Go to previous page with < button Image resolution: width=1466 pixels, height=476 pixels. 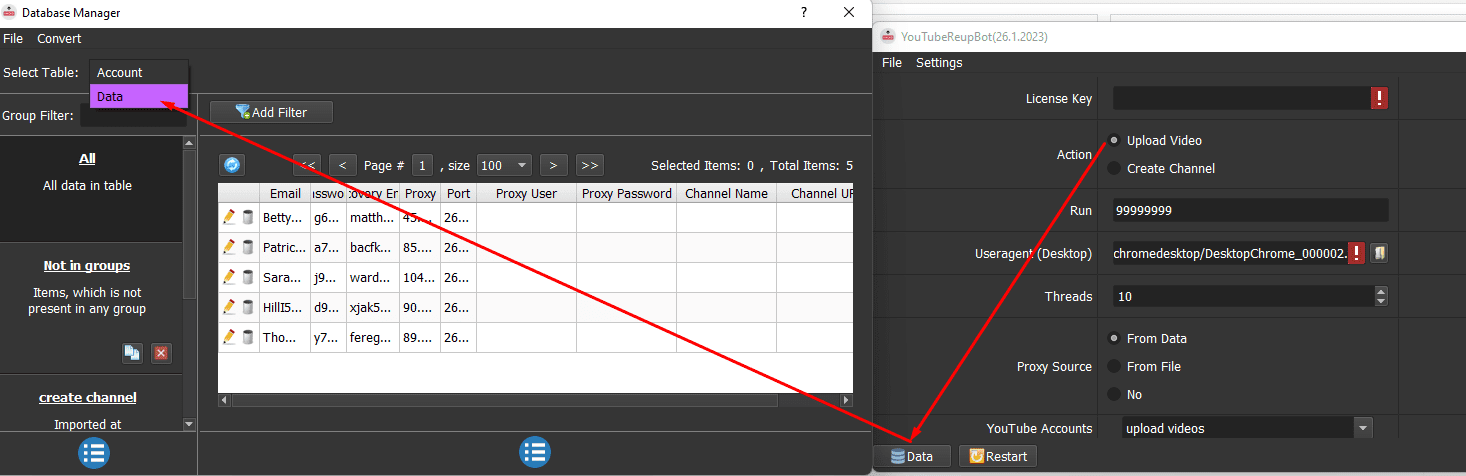[x=343, y=165]
